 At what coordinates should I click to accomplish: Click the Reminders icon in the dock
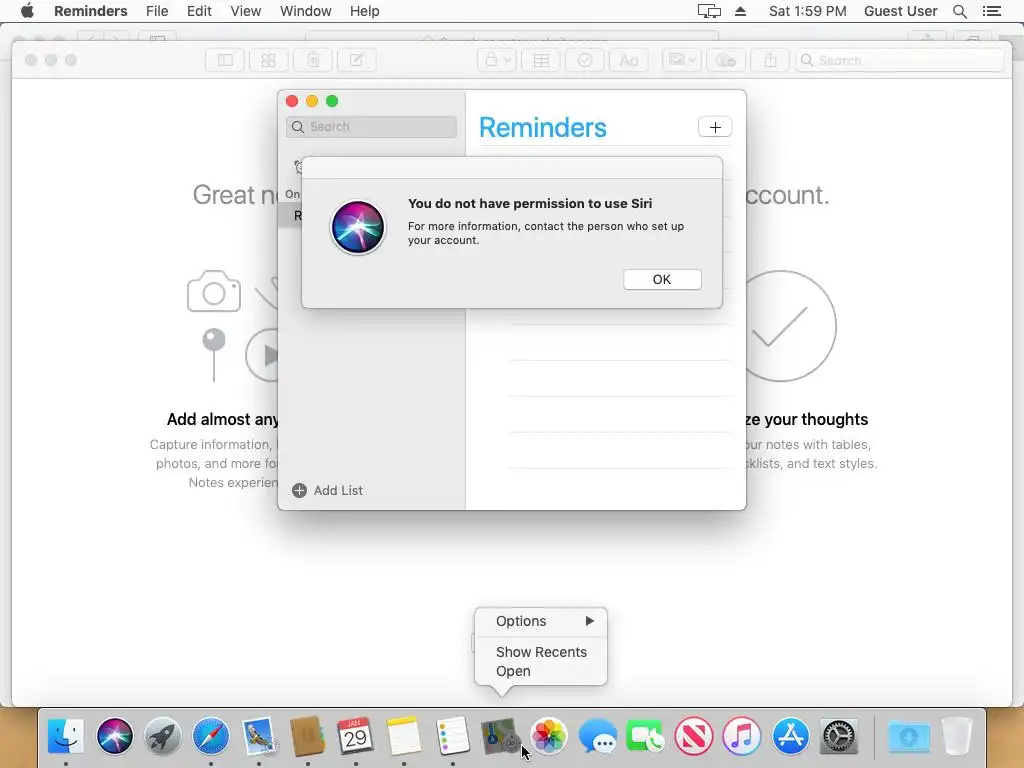(x=452, y=736)
